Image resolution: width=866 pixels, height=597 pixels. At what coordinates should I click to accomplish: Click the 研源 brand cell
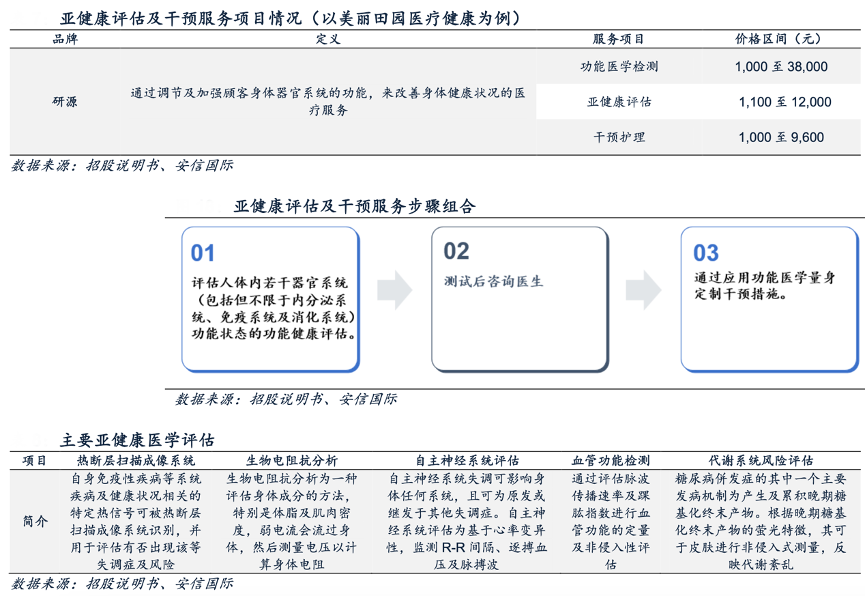[65, 102]
